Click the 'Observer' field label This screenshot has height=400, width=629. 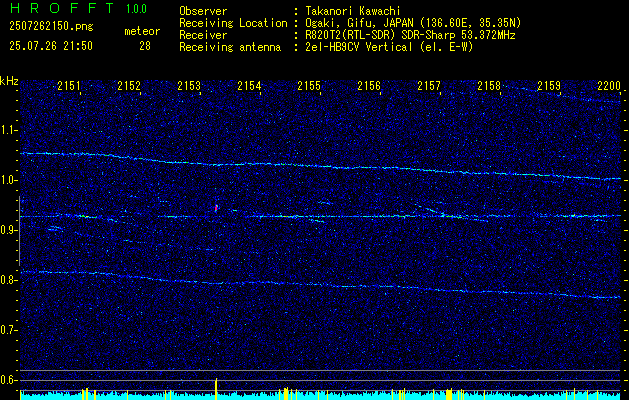[203, 11]
